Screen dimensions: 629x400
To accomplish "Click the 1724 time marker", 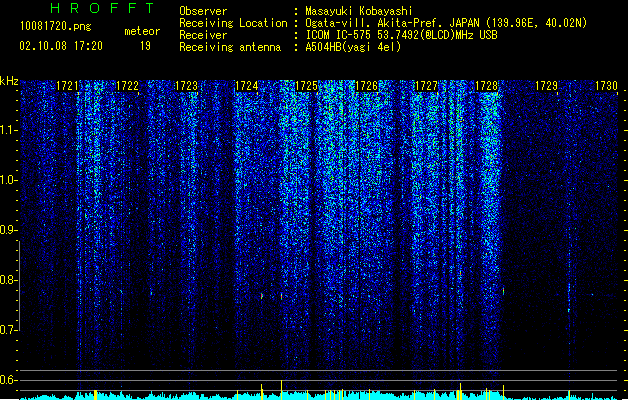I will pyautogui.click(x=247, y=86).
